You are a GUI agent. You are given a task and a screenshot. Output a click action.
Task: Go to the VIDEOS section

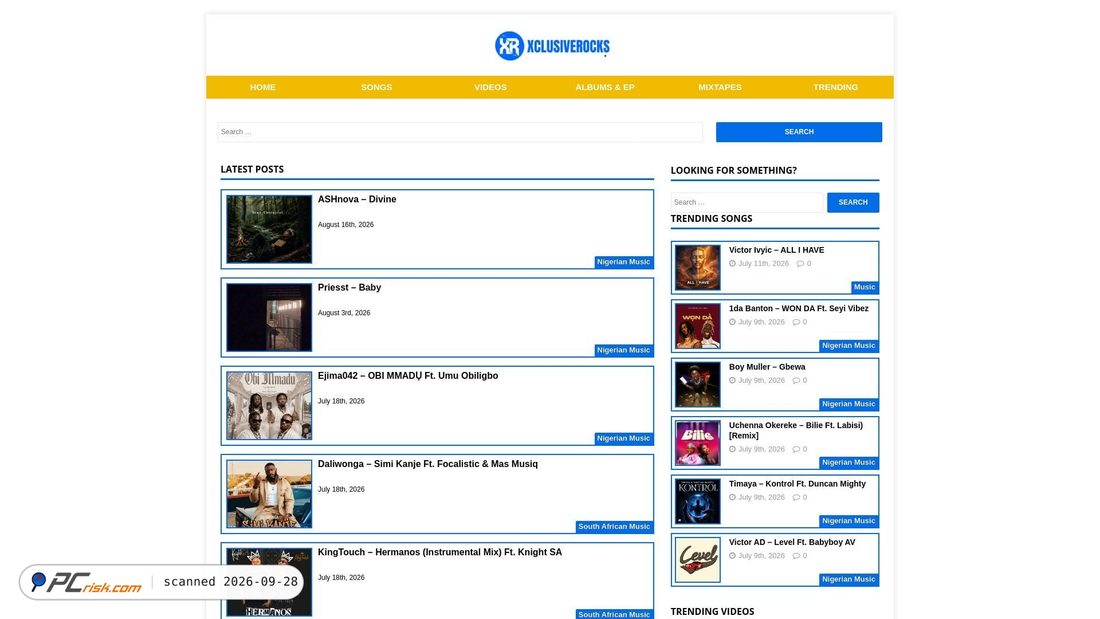[490, 87]
